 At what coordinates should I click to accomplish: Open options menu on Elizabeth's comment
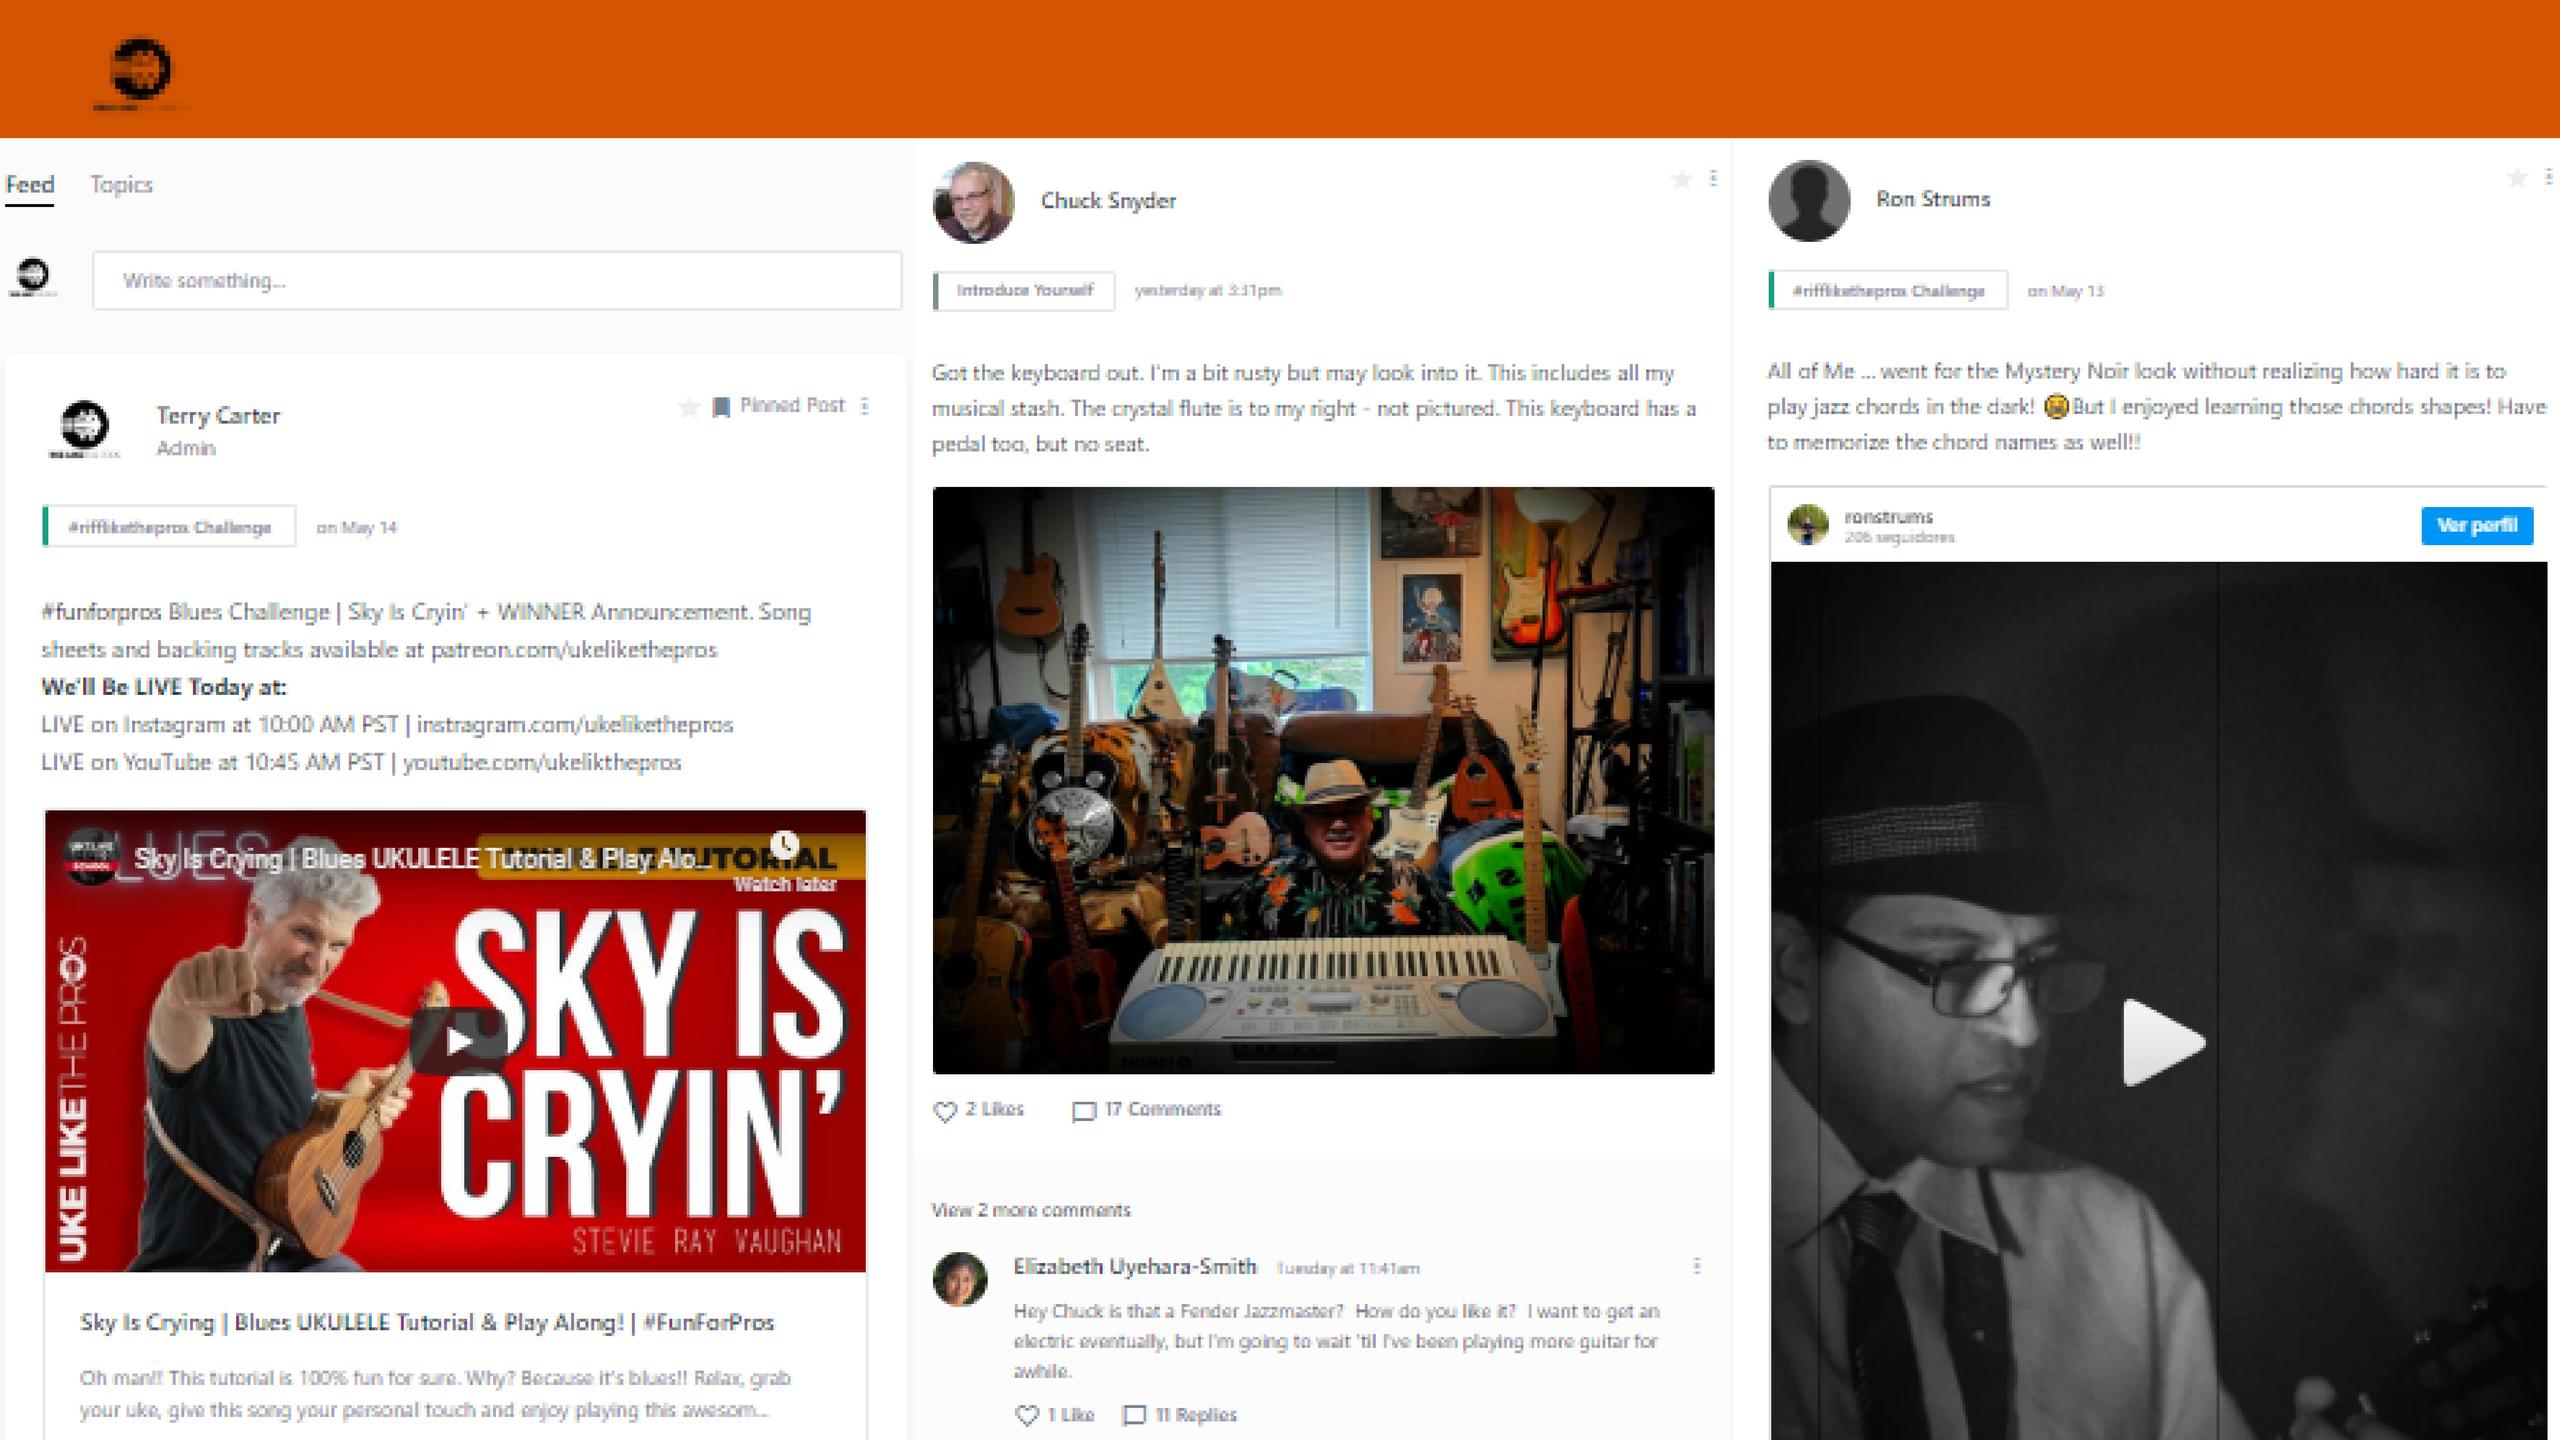(1697, 1266)
